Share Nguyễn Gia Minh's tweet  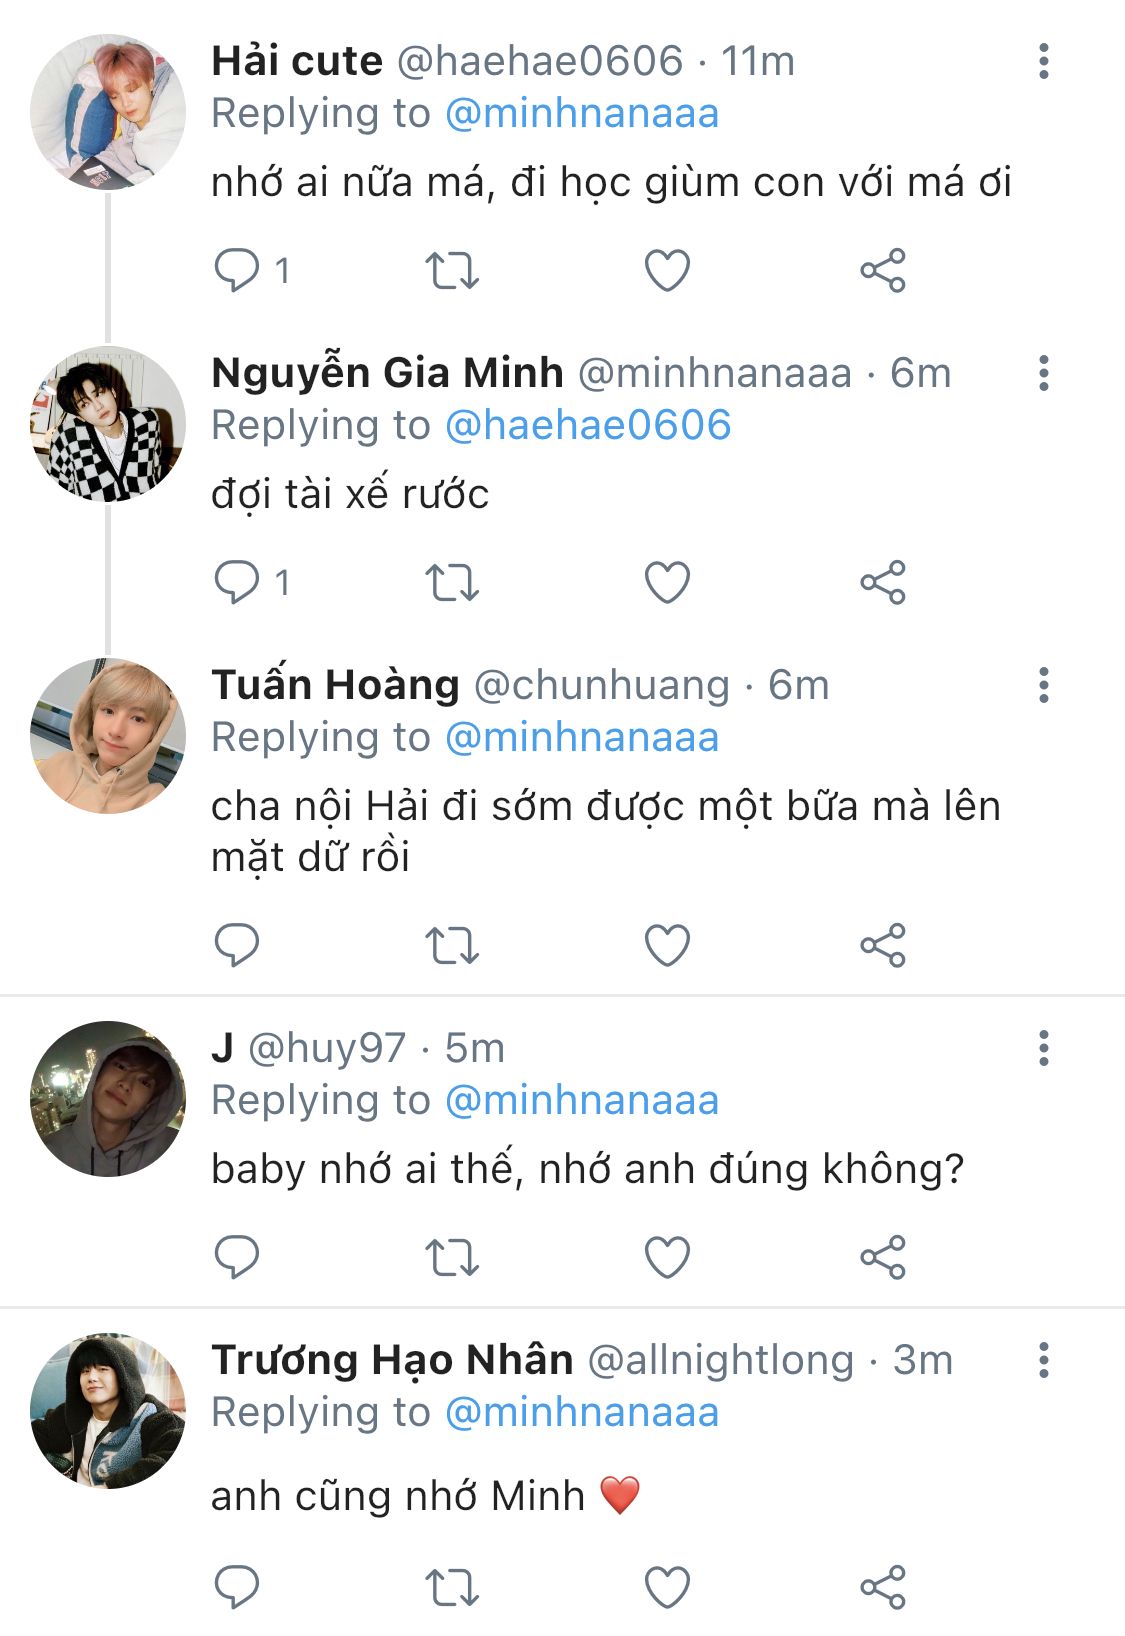point(882,582)
